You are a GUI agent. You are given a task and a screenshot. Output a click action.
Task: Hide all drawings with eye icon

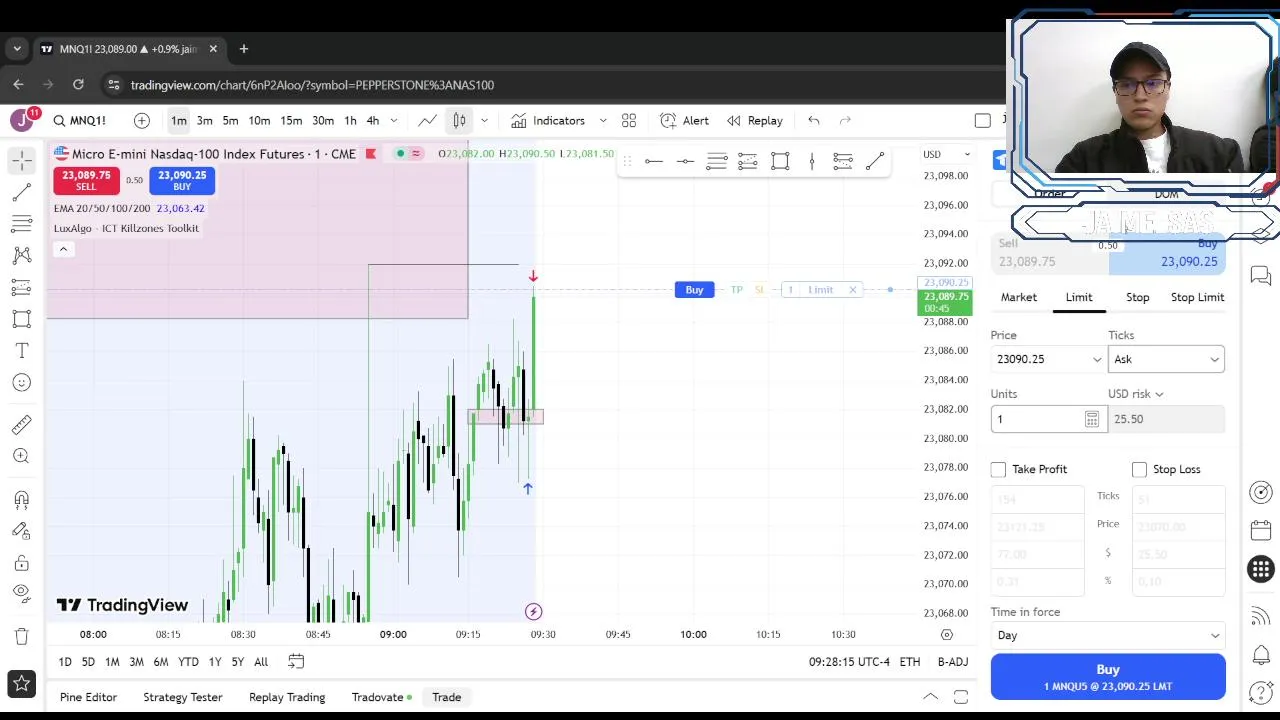22,593
